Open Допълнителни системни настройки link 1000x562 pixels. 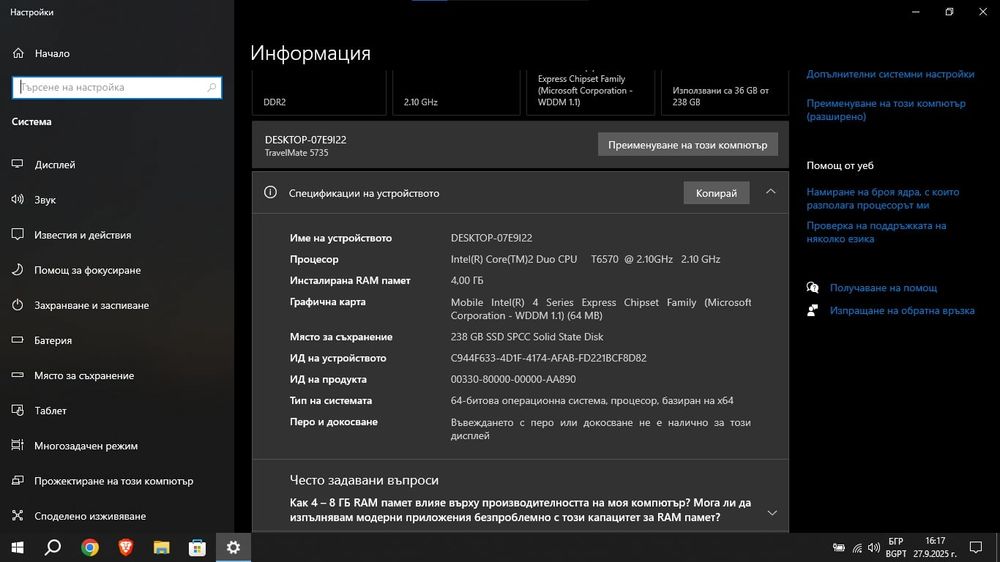(890, 74)
